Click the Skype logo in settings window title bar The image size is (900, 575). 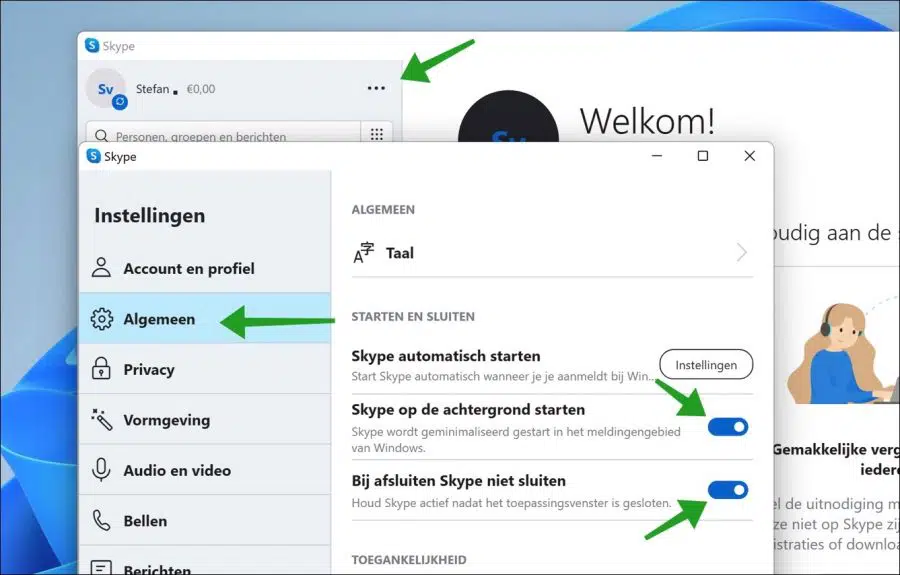point(93,156)
